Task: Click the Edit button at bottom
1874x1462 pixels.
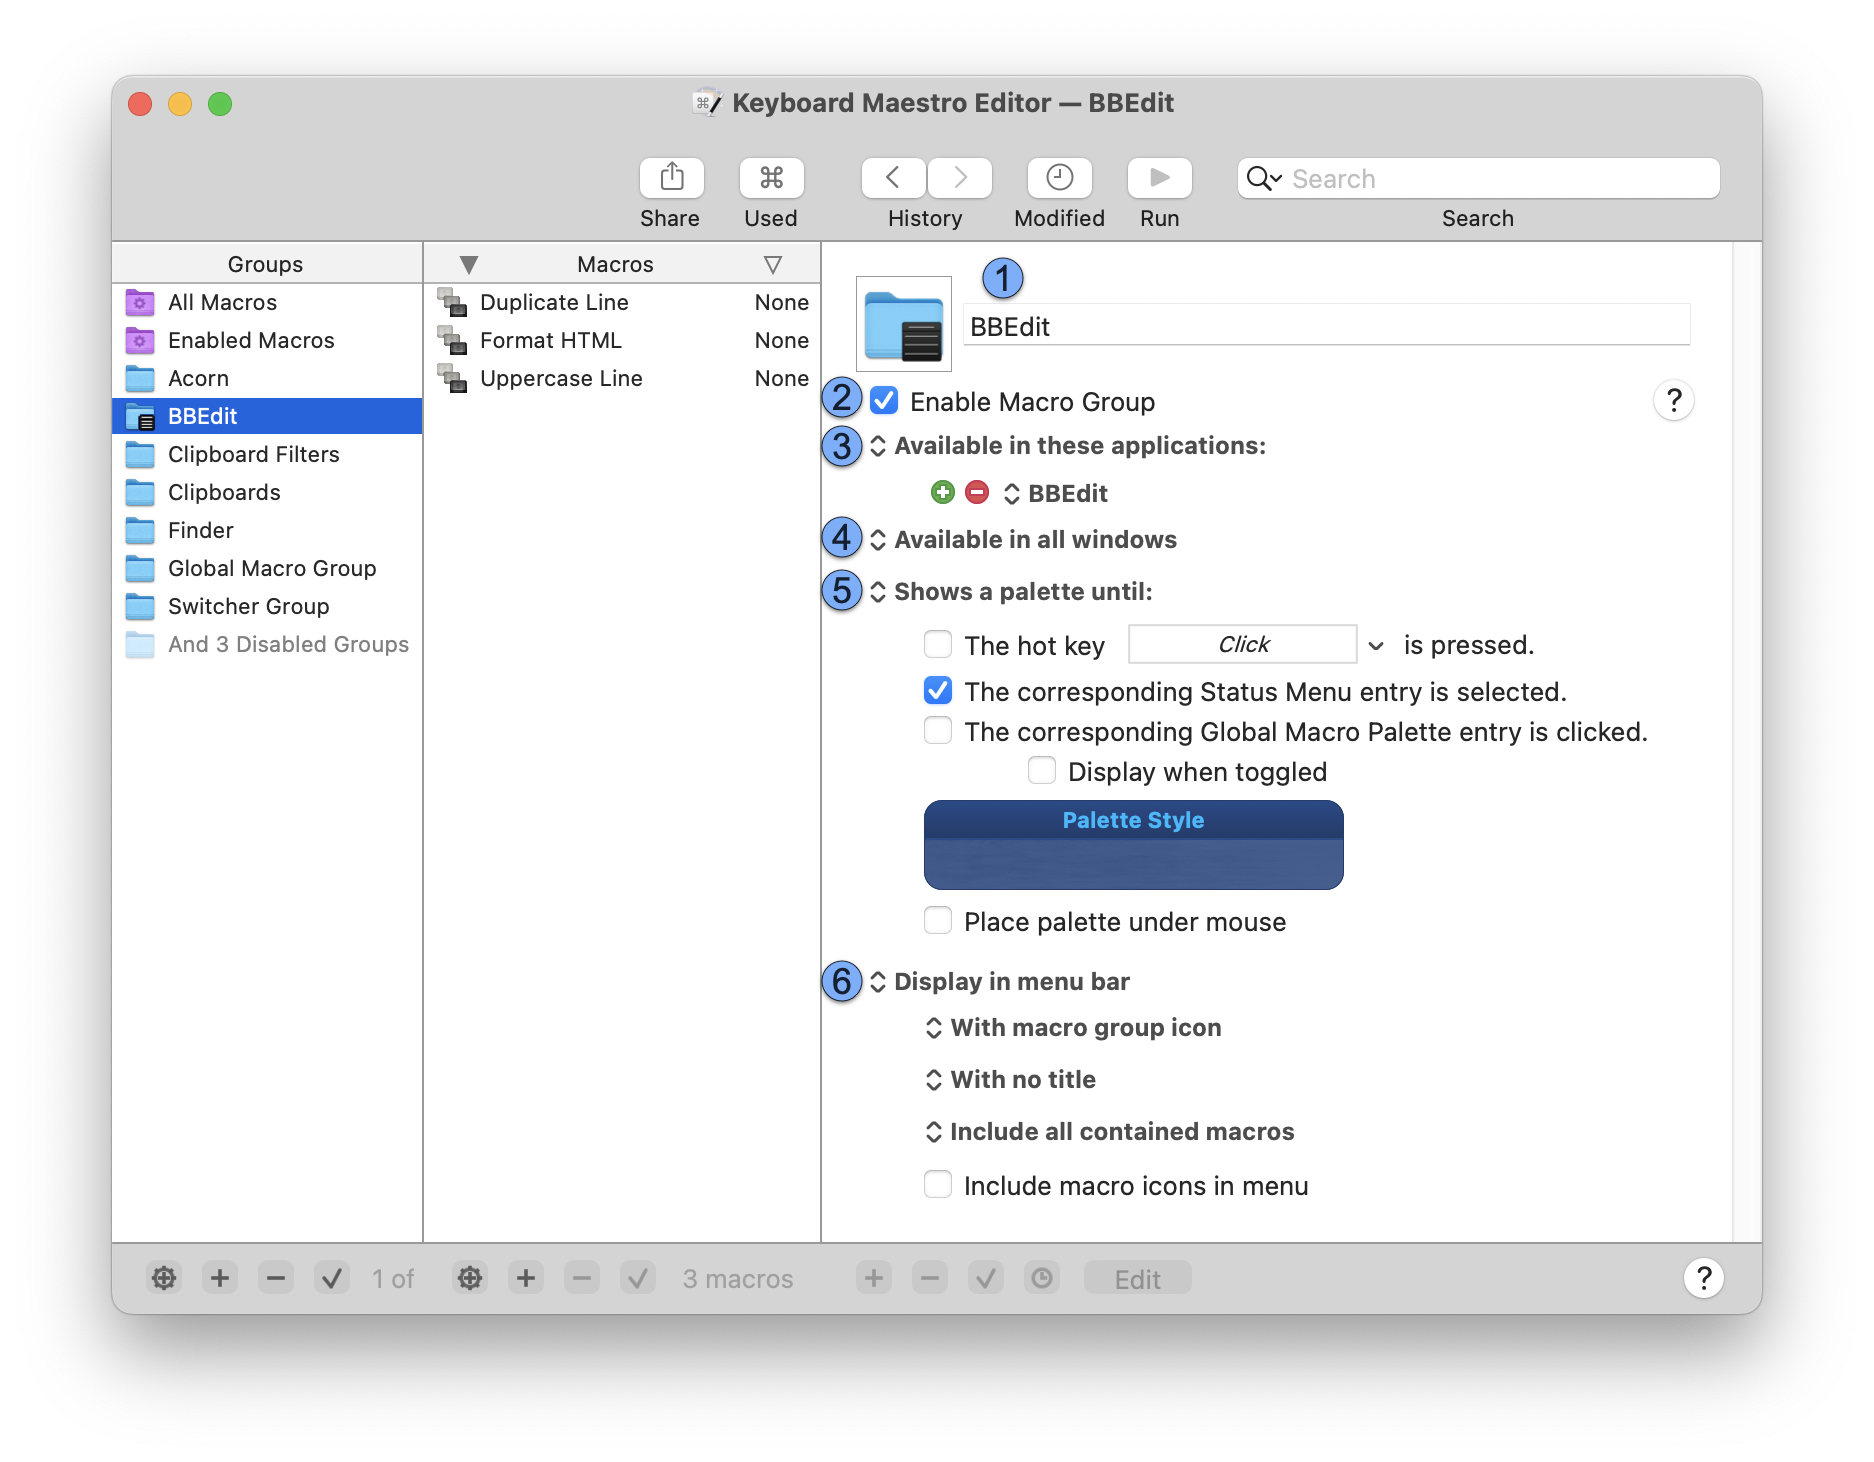Action: (1137, 1279)
